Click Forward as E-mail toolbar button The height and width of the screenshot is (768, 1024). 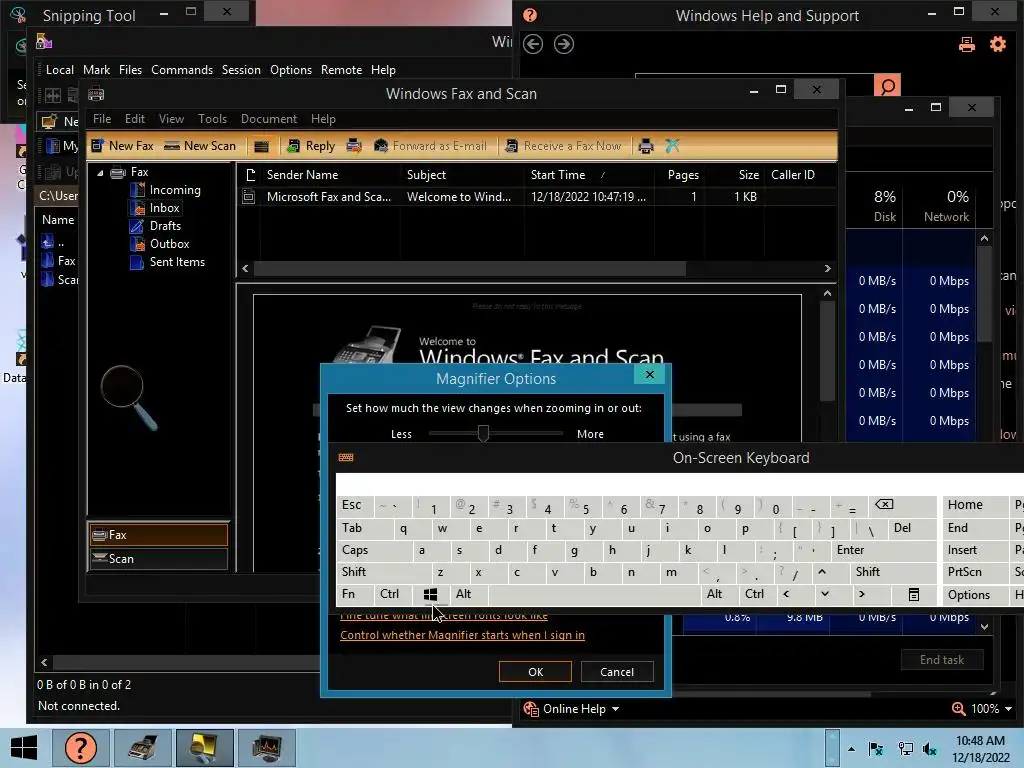430,146
